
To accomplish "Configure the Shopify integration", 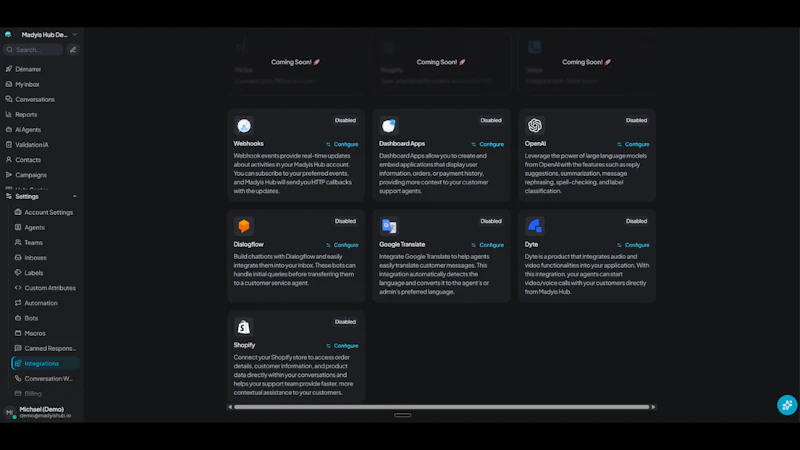I will point(342,345).
